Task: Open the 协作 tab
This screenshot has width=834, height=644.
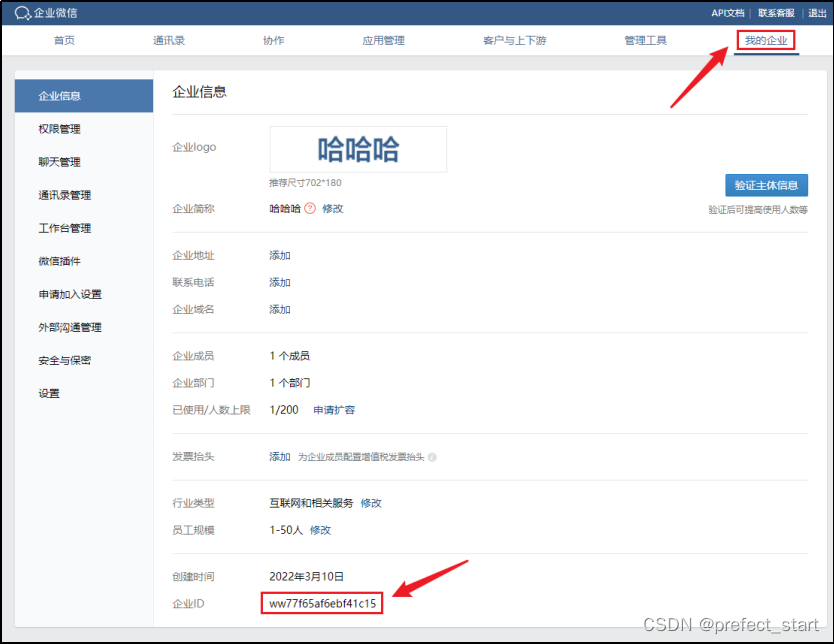Action: click(273, 40)
